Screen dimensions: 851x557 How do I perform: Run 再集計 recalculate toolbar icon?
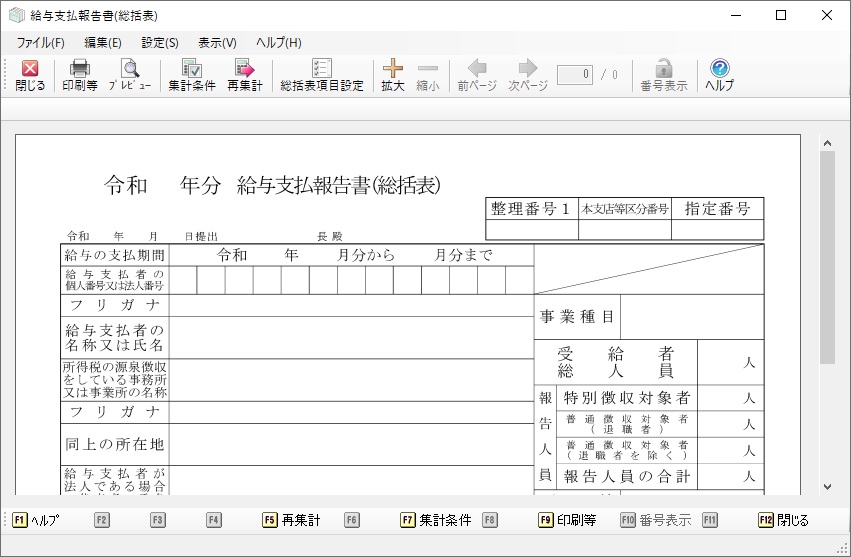(x=244, y=75)
